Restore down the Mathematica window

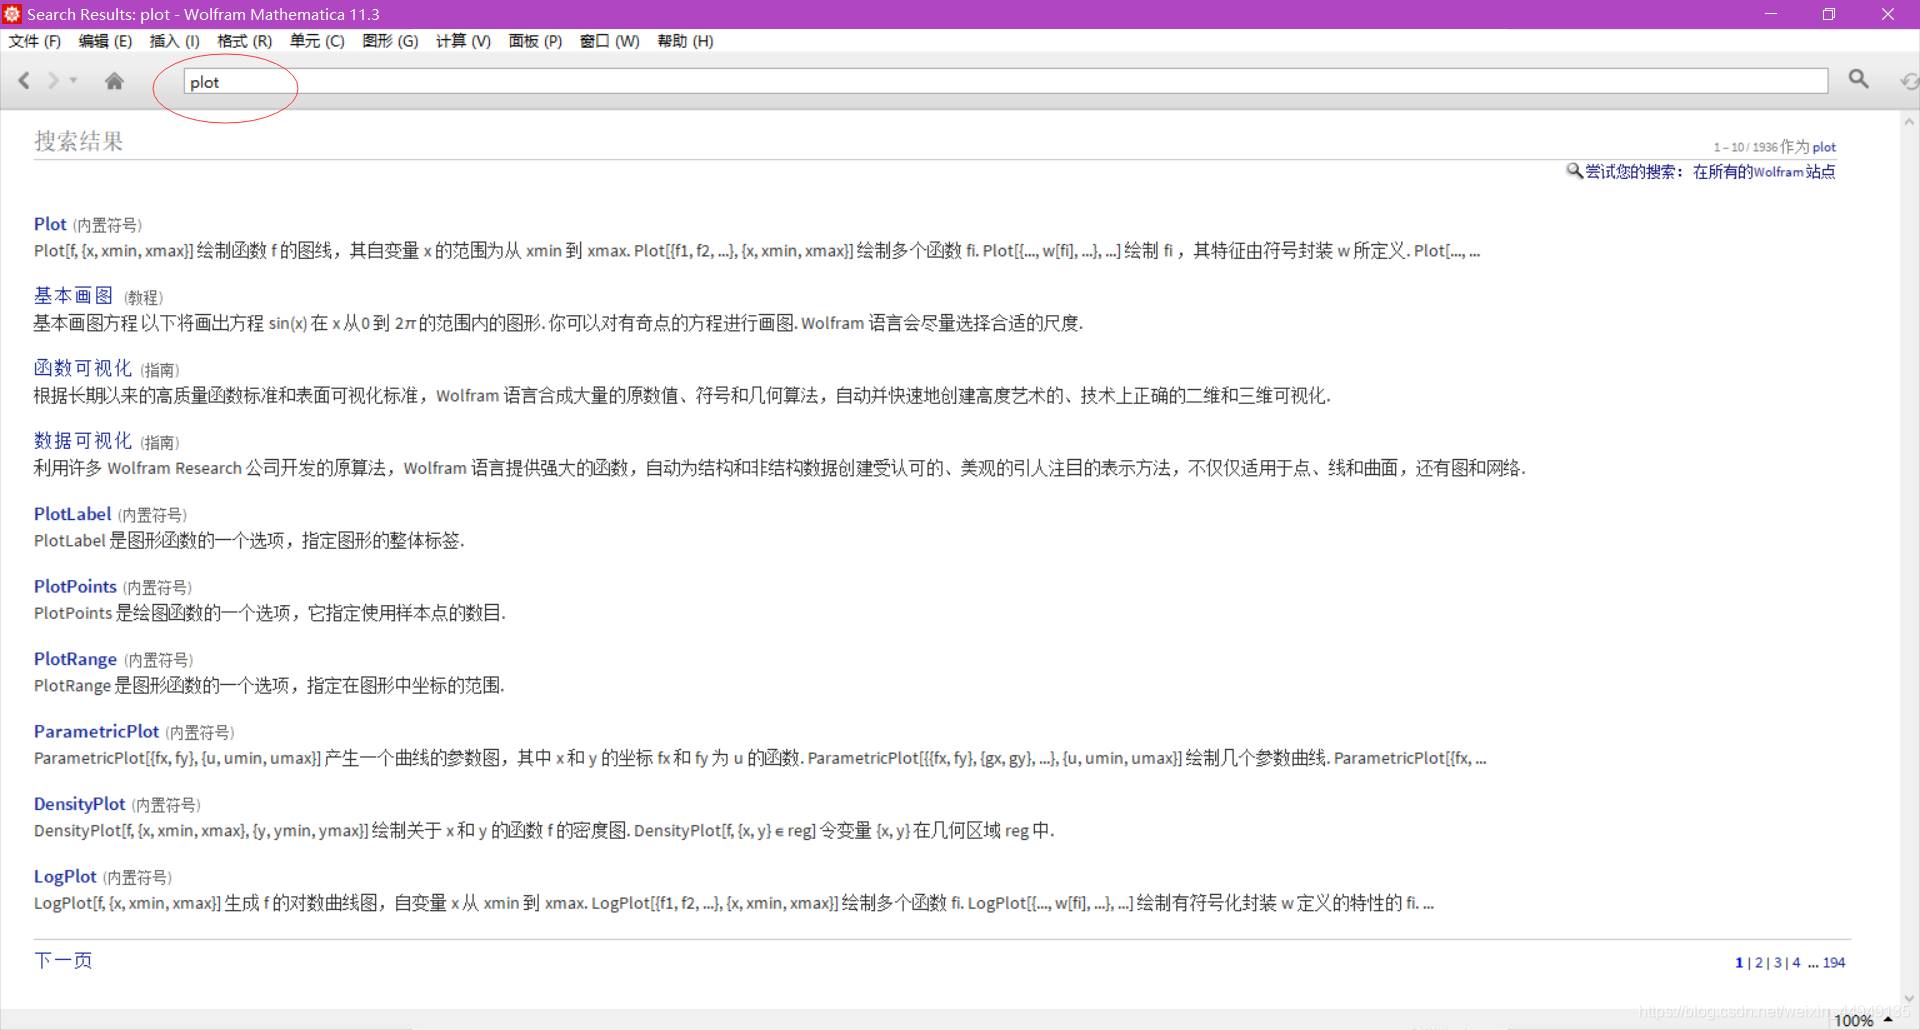click(x=1828, y=14)
